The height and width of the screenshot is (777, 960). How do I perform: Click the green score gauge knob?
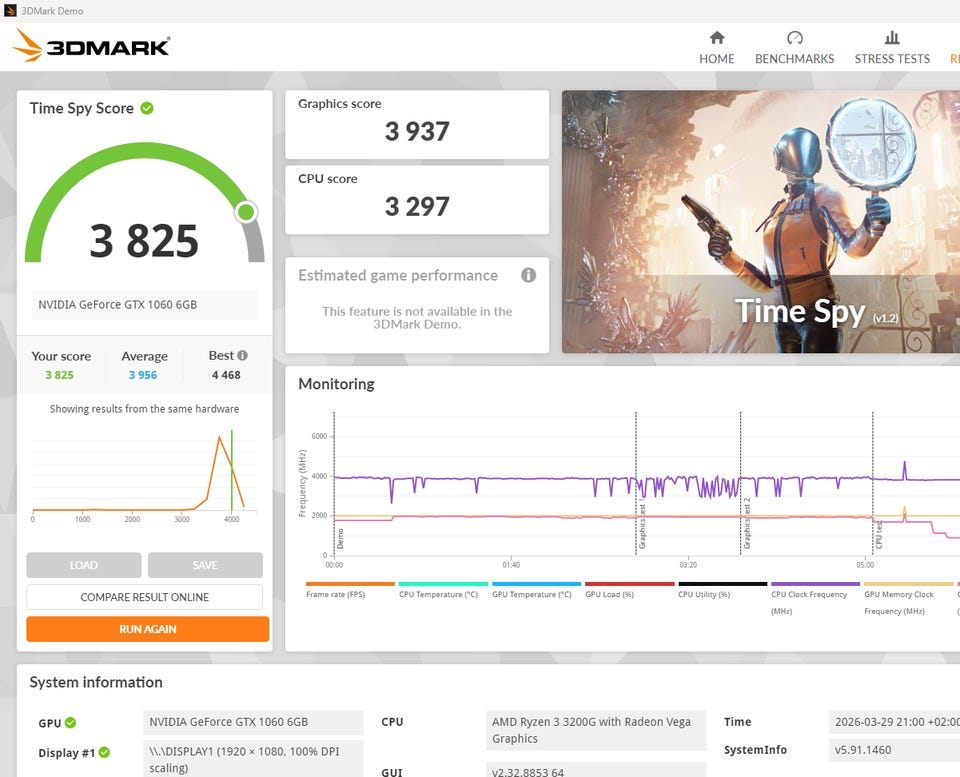pyautogui.click(x=246, y=212)
